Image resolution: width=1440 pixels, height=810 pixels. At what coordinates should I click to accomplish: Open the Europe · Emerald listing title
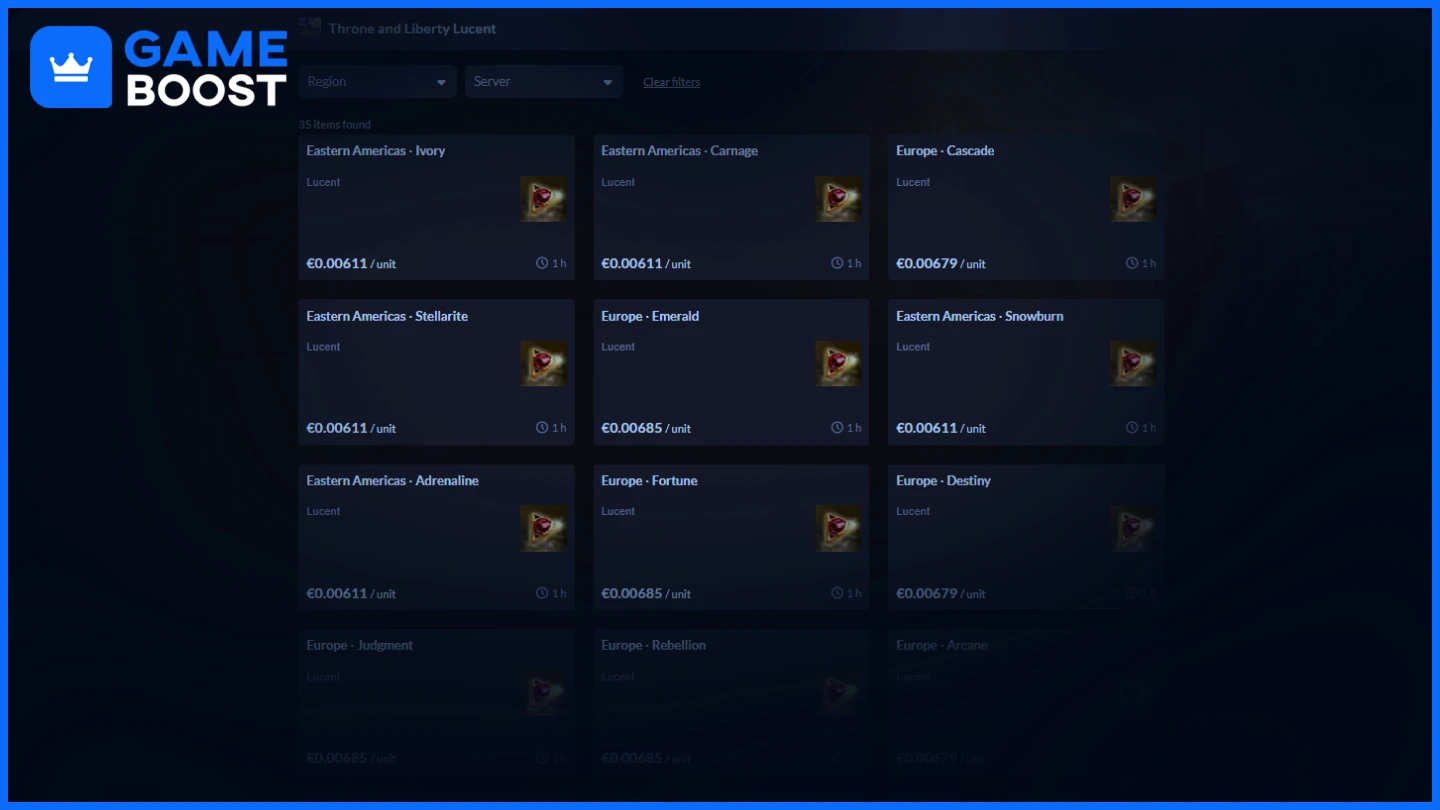click(650, 316)
